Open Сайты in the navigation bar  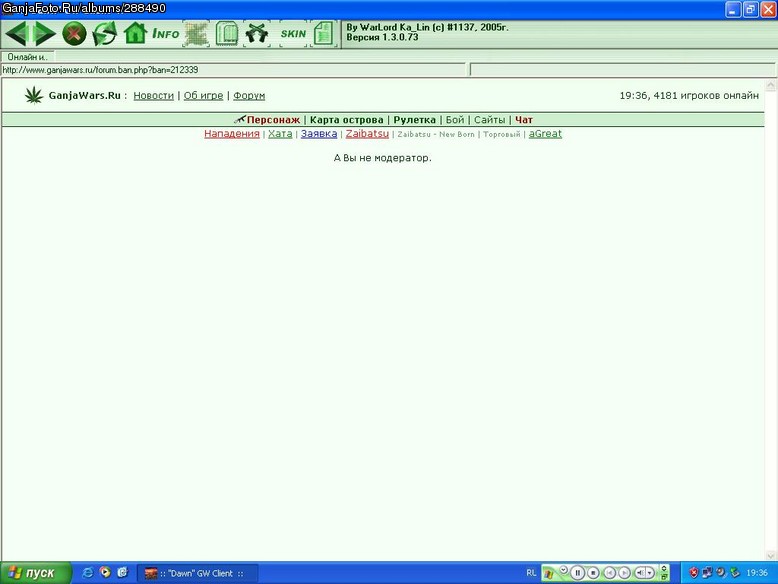click(489, 120)
